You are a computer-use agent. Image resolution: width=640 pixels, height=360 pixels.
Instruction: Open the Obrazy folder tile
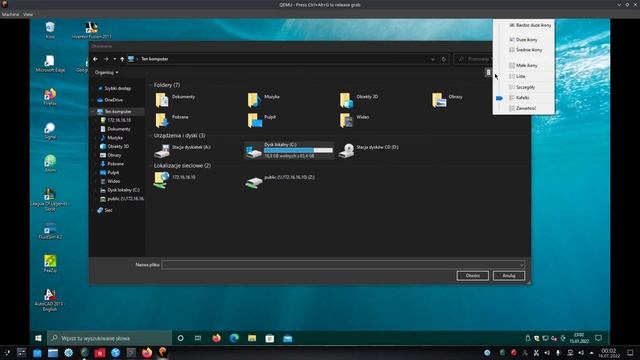click(447, 100)
